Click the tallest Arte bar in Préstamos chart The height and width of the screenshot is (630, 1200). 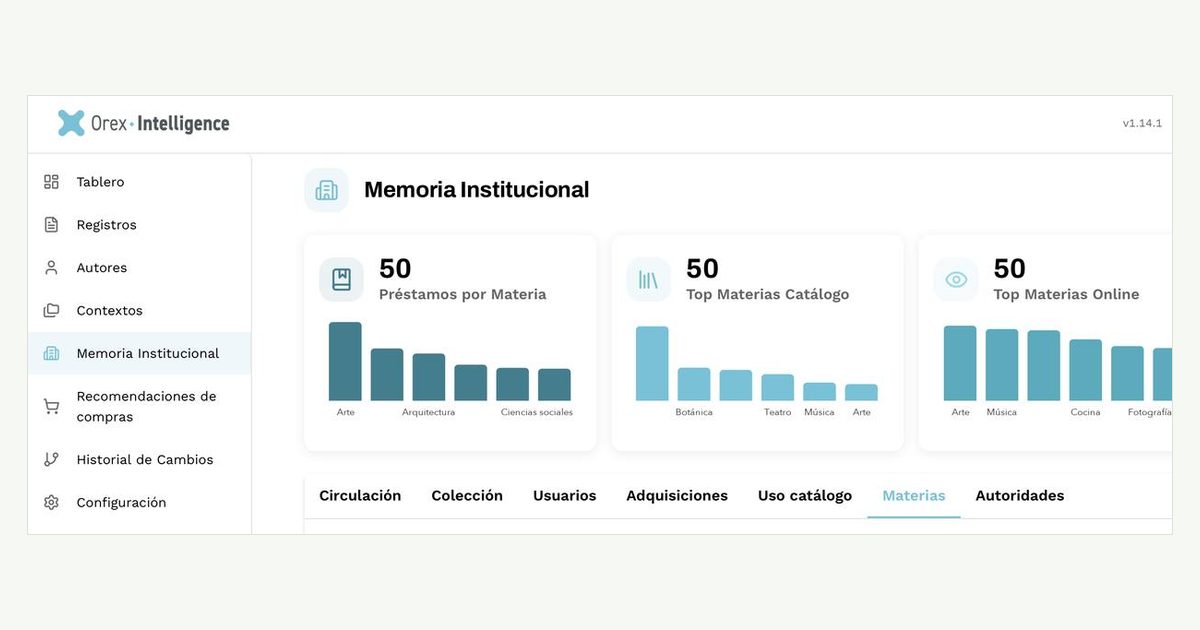coord(345,361)
